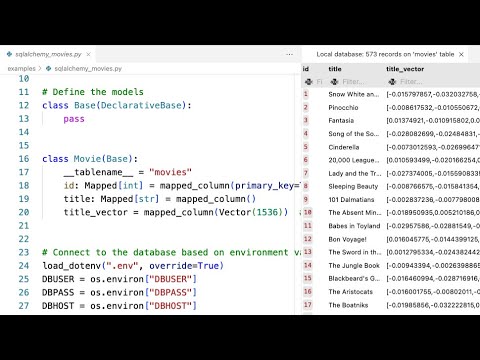Select the Local database 573 records tab
The image size is (480, 360).
[385, 54]
